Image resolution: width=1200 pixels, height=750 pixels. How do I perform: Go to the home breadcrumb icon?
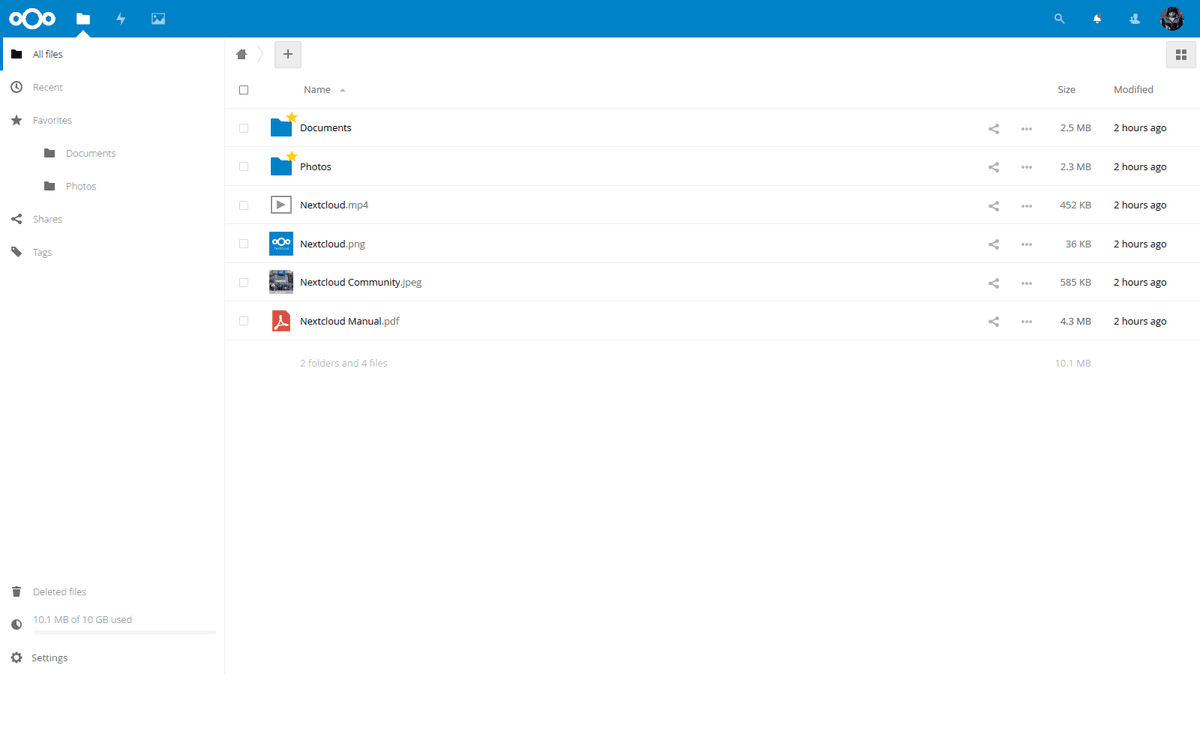pyautogui.click(x=241, y=54)
